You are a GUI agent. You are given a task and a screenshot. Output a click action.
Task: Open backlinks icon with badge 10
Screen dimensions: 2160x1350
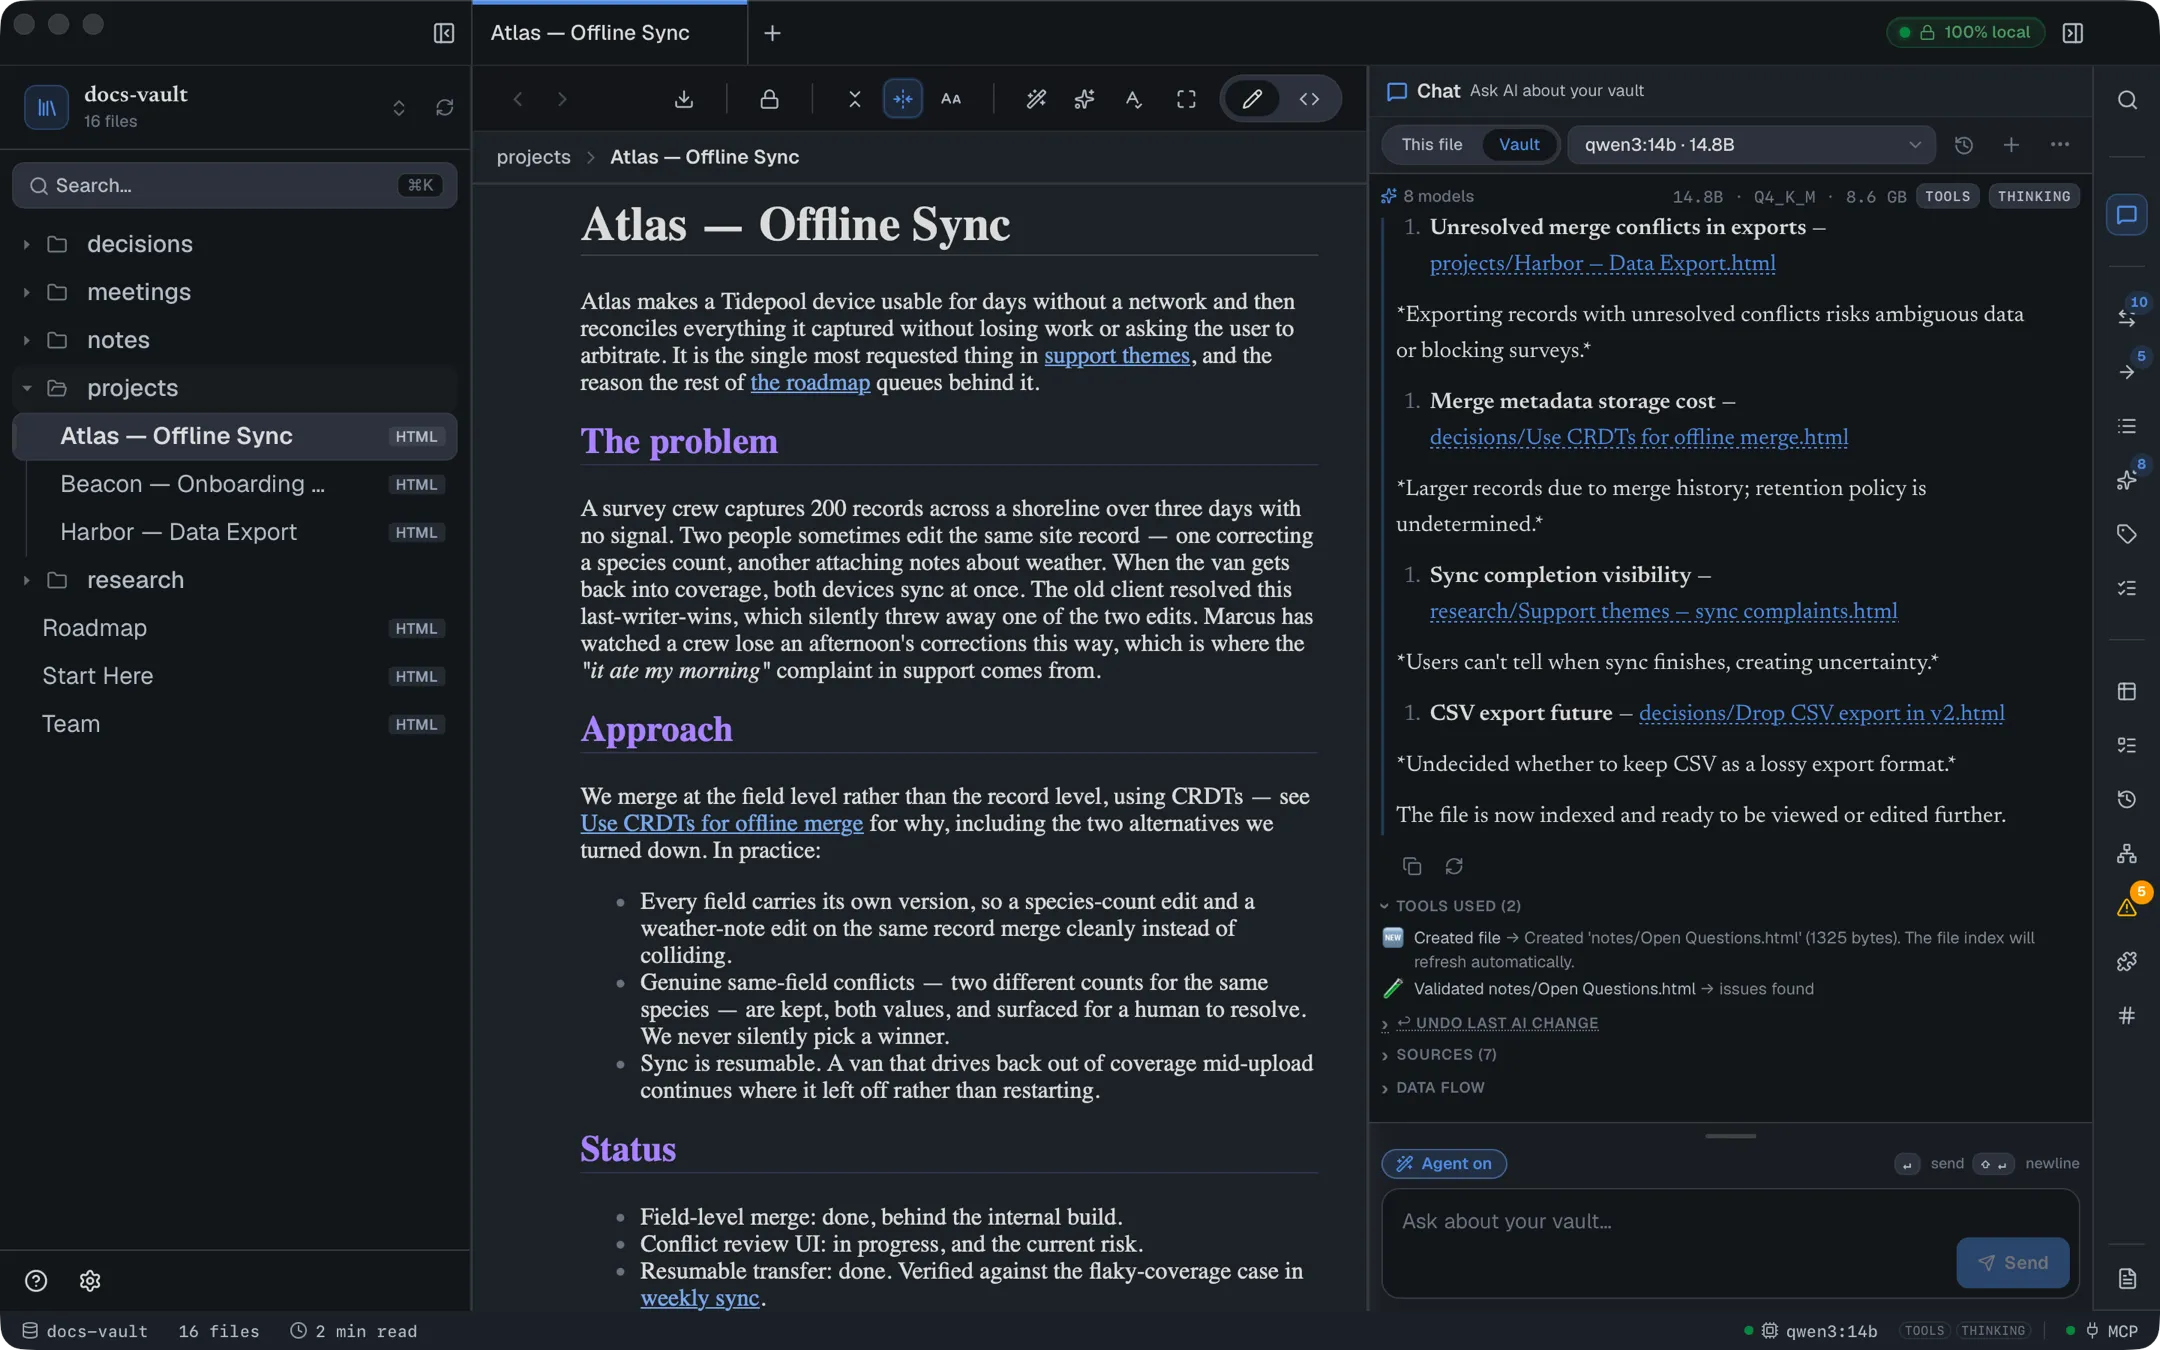pyautogui.click(x=2127, y=317)
